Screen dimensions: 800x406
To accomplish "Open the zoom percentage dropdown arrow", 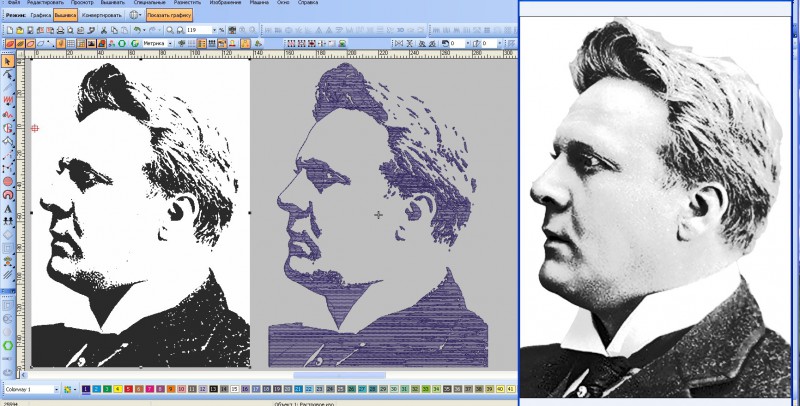I will coord(214,30).
